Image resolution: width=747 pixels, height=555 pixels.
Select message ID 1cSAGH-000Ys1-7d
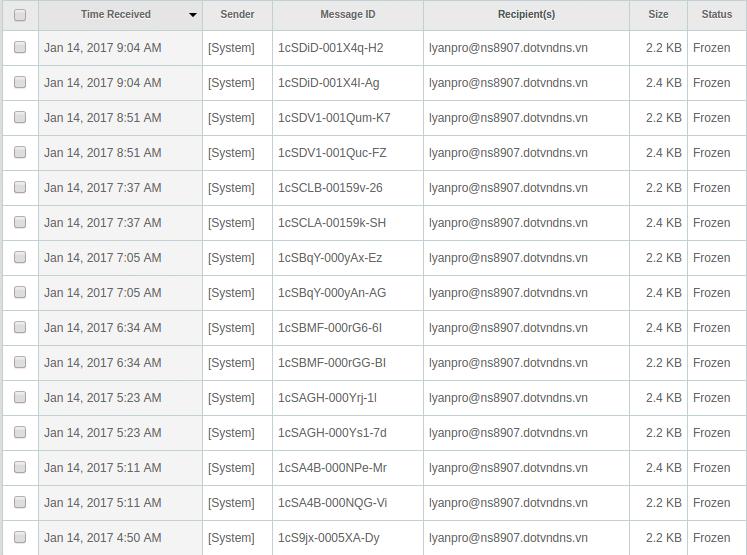point(332,433)
